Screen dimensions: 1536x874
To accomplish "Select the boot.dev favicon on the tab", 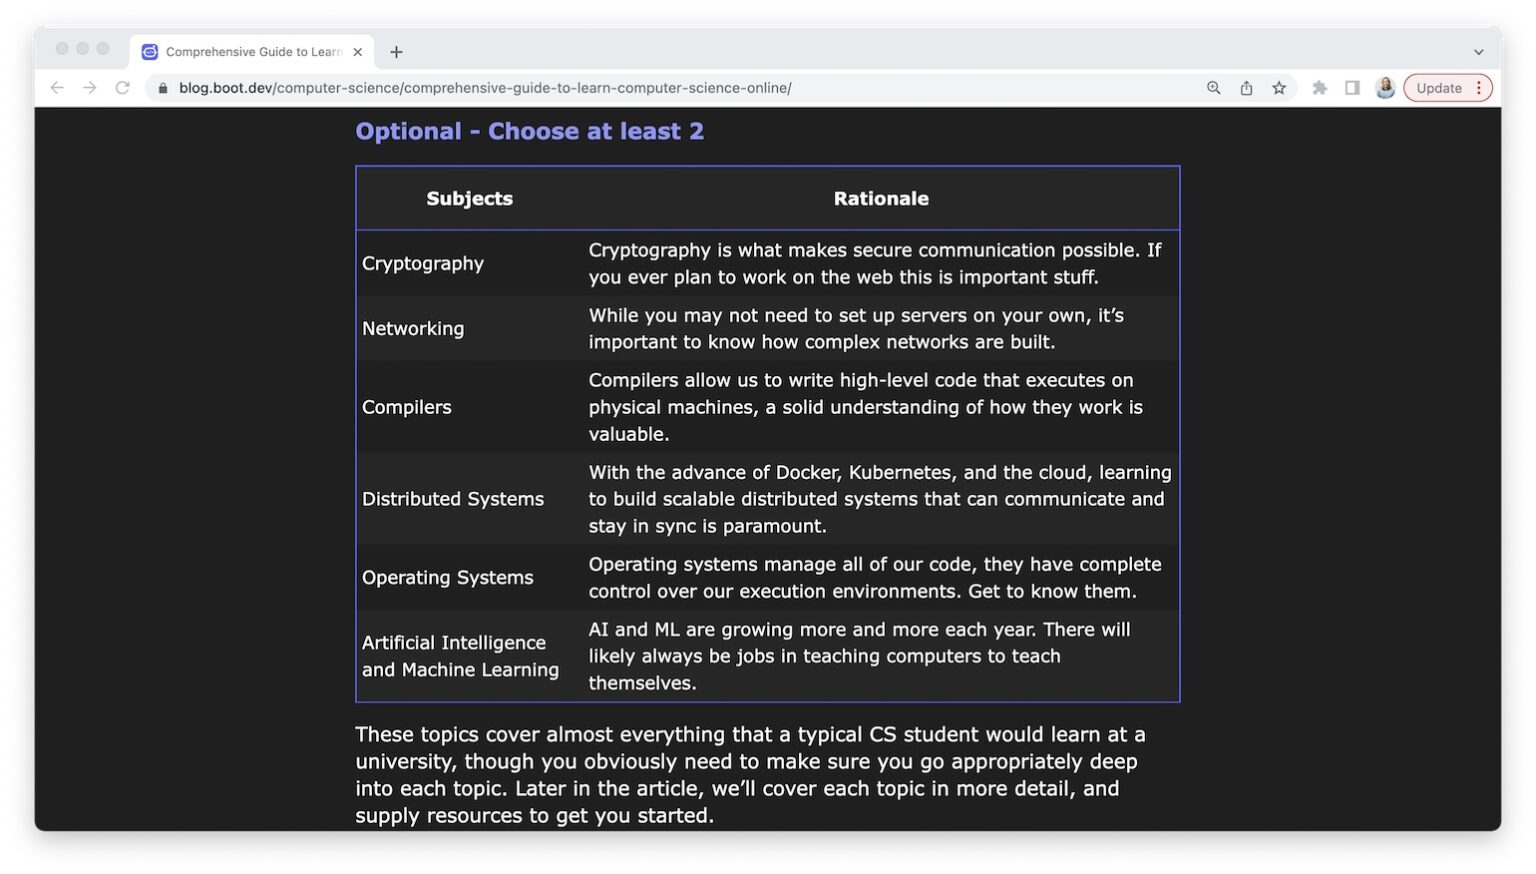I will pos(149,51).
